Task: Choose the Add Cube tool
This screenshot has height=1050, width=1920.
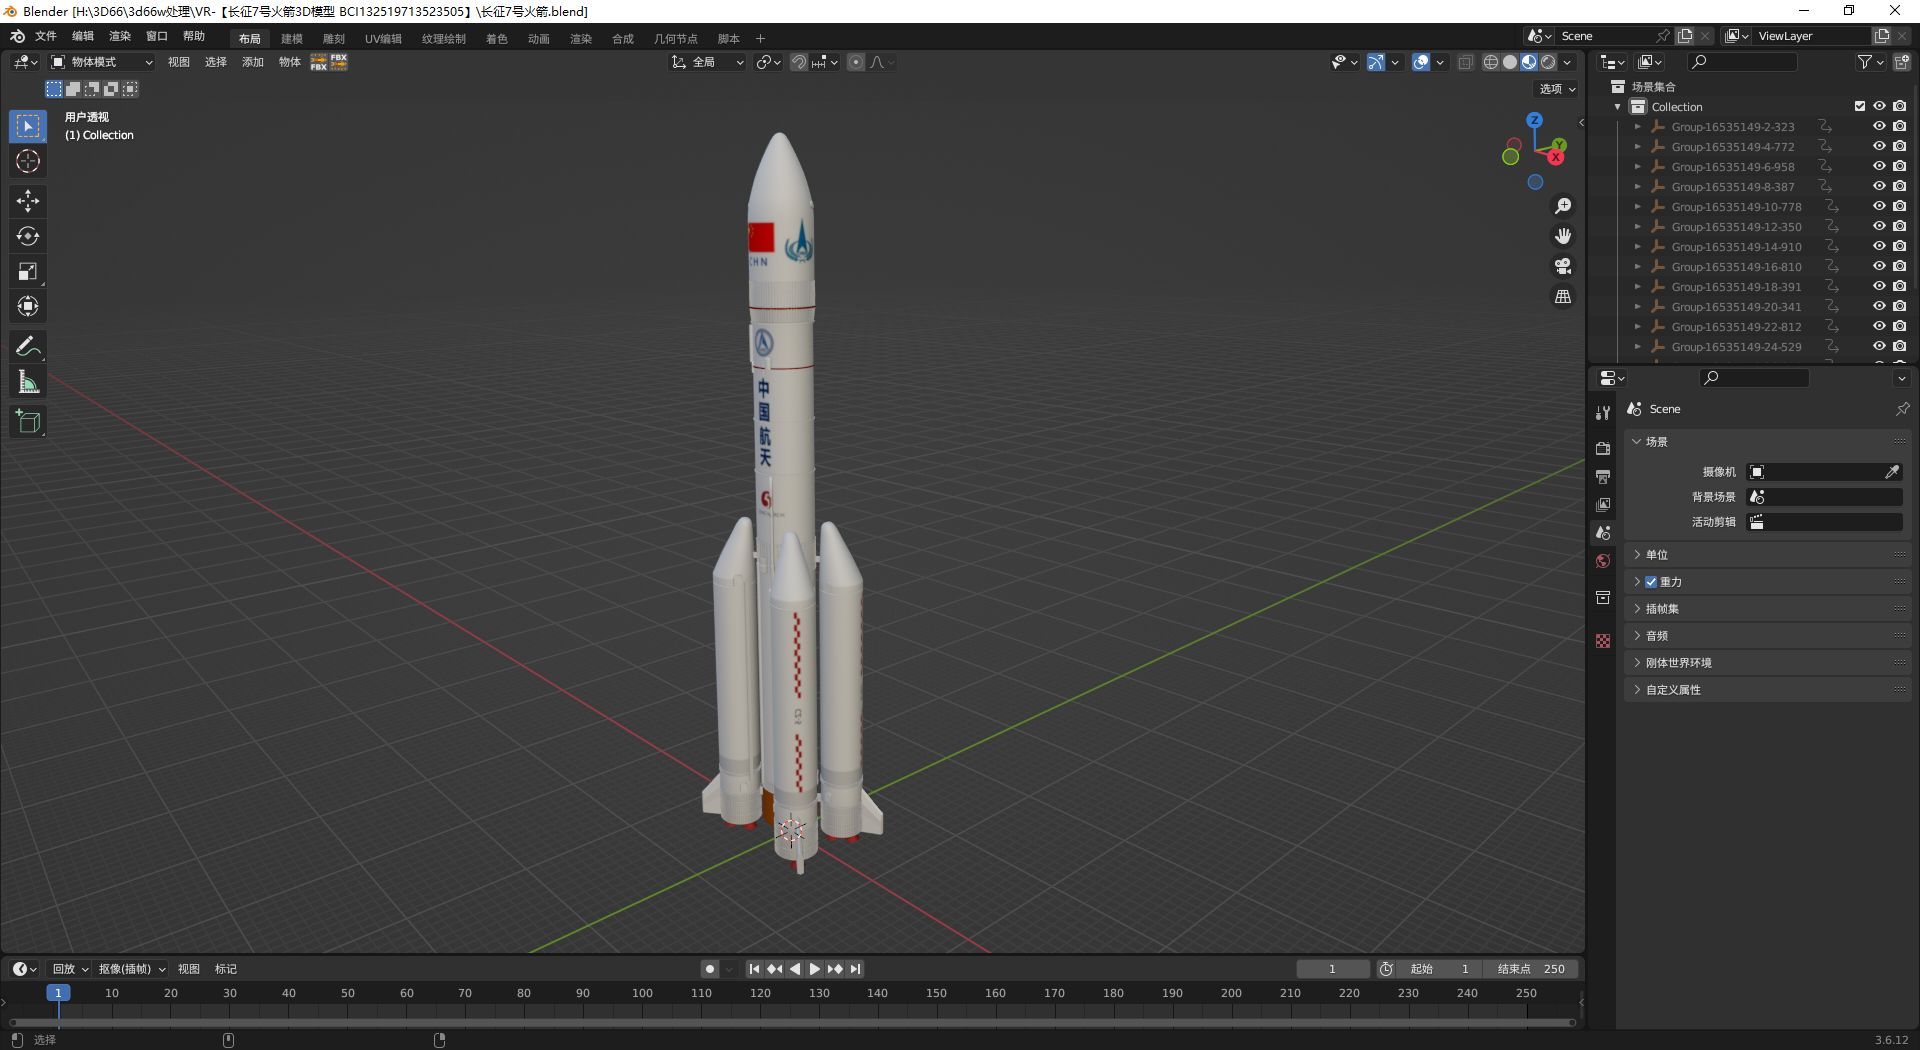Action: tap(28, 422)
